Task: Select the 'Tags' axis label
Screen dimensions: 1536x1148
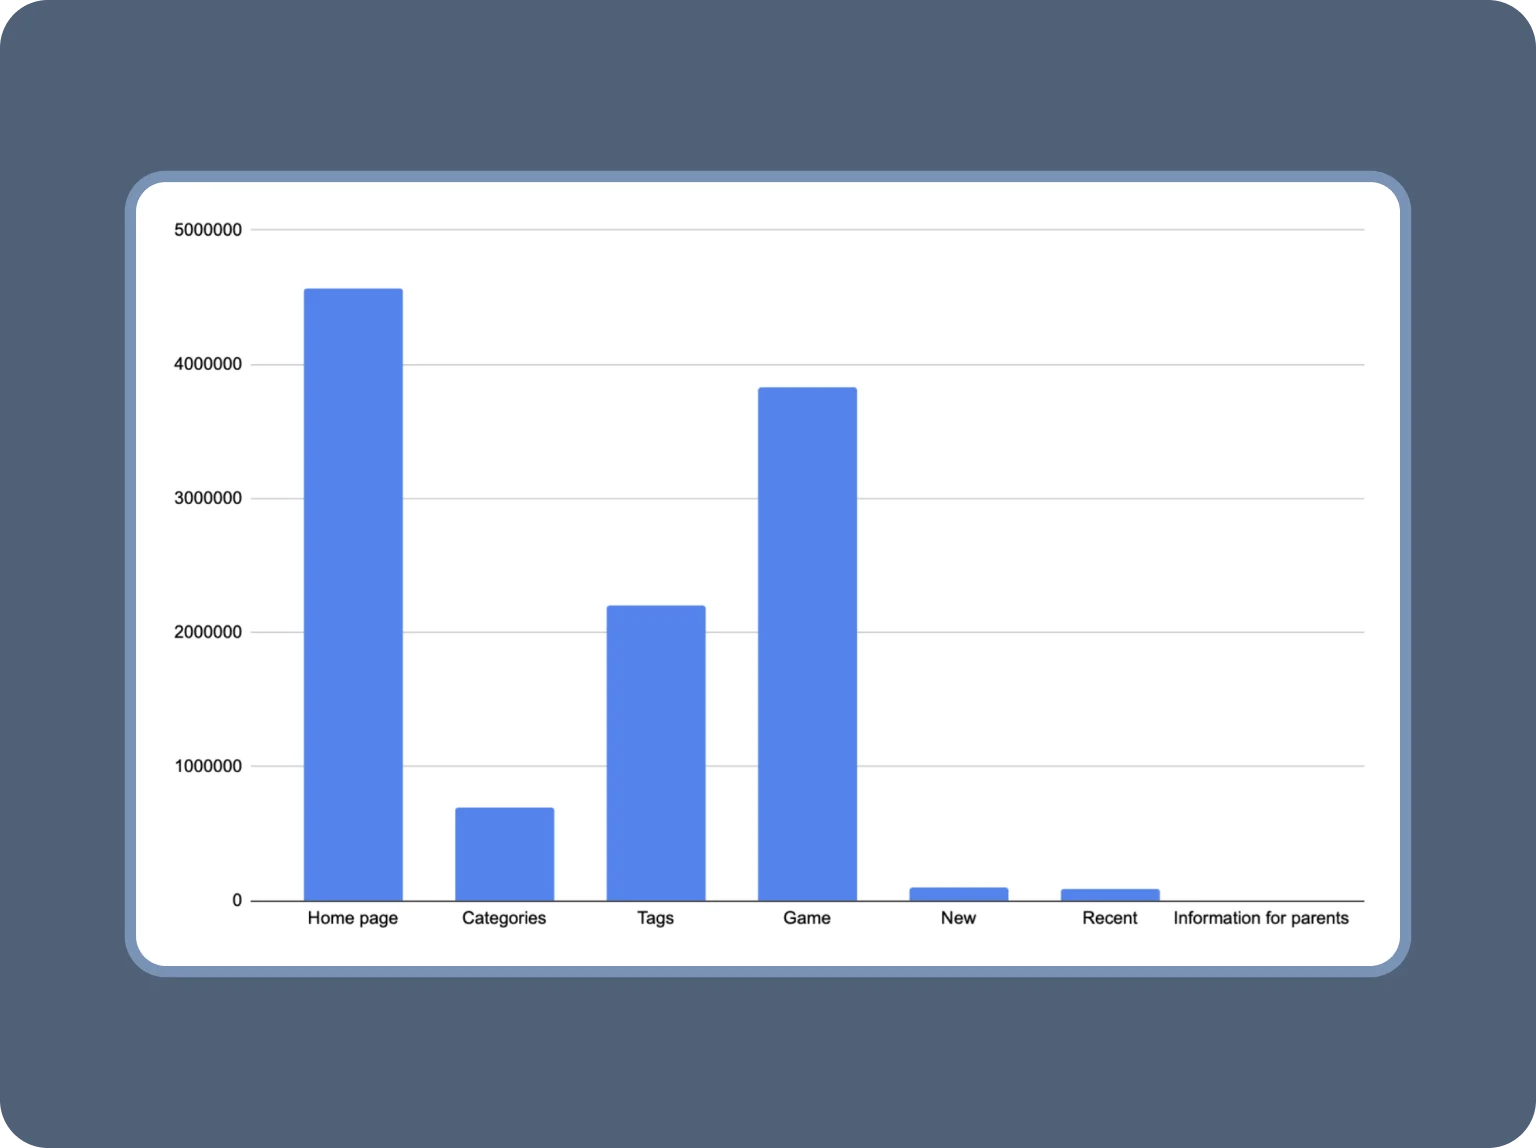Action: 656,918
